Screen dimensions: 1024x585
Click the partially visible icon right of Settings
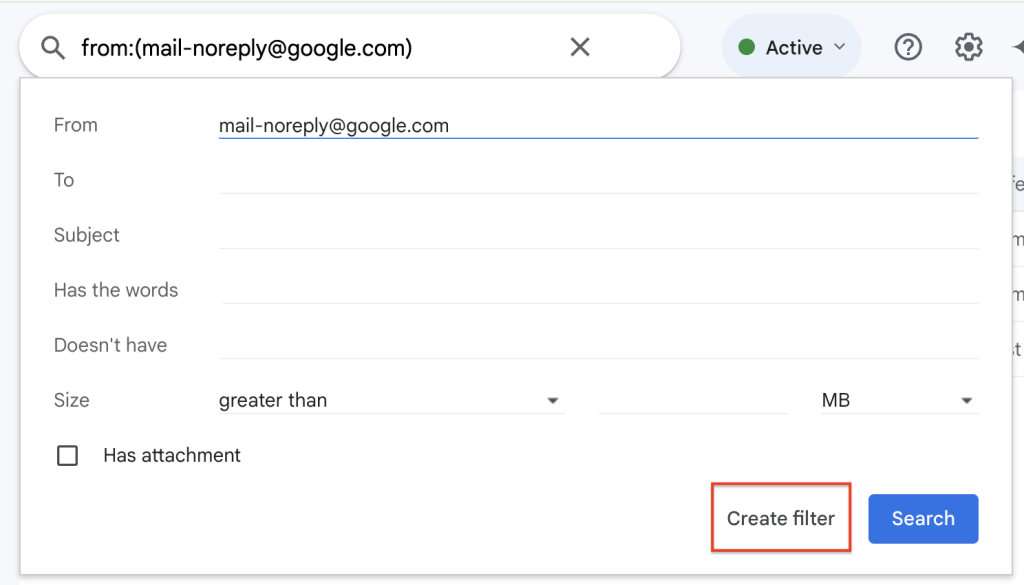[x=1017, y=47]
